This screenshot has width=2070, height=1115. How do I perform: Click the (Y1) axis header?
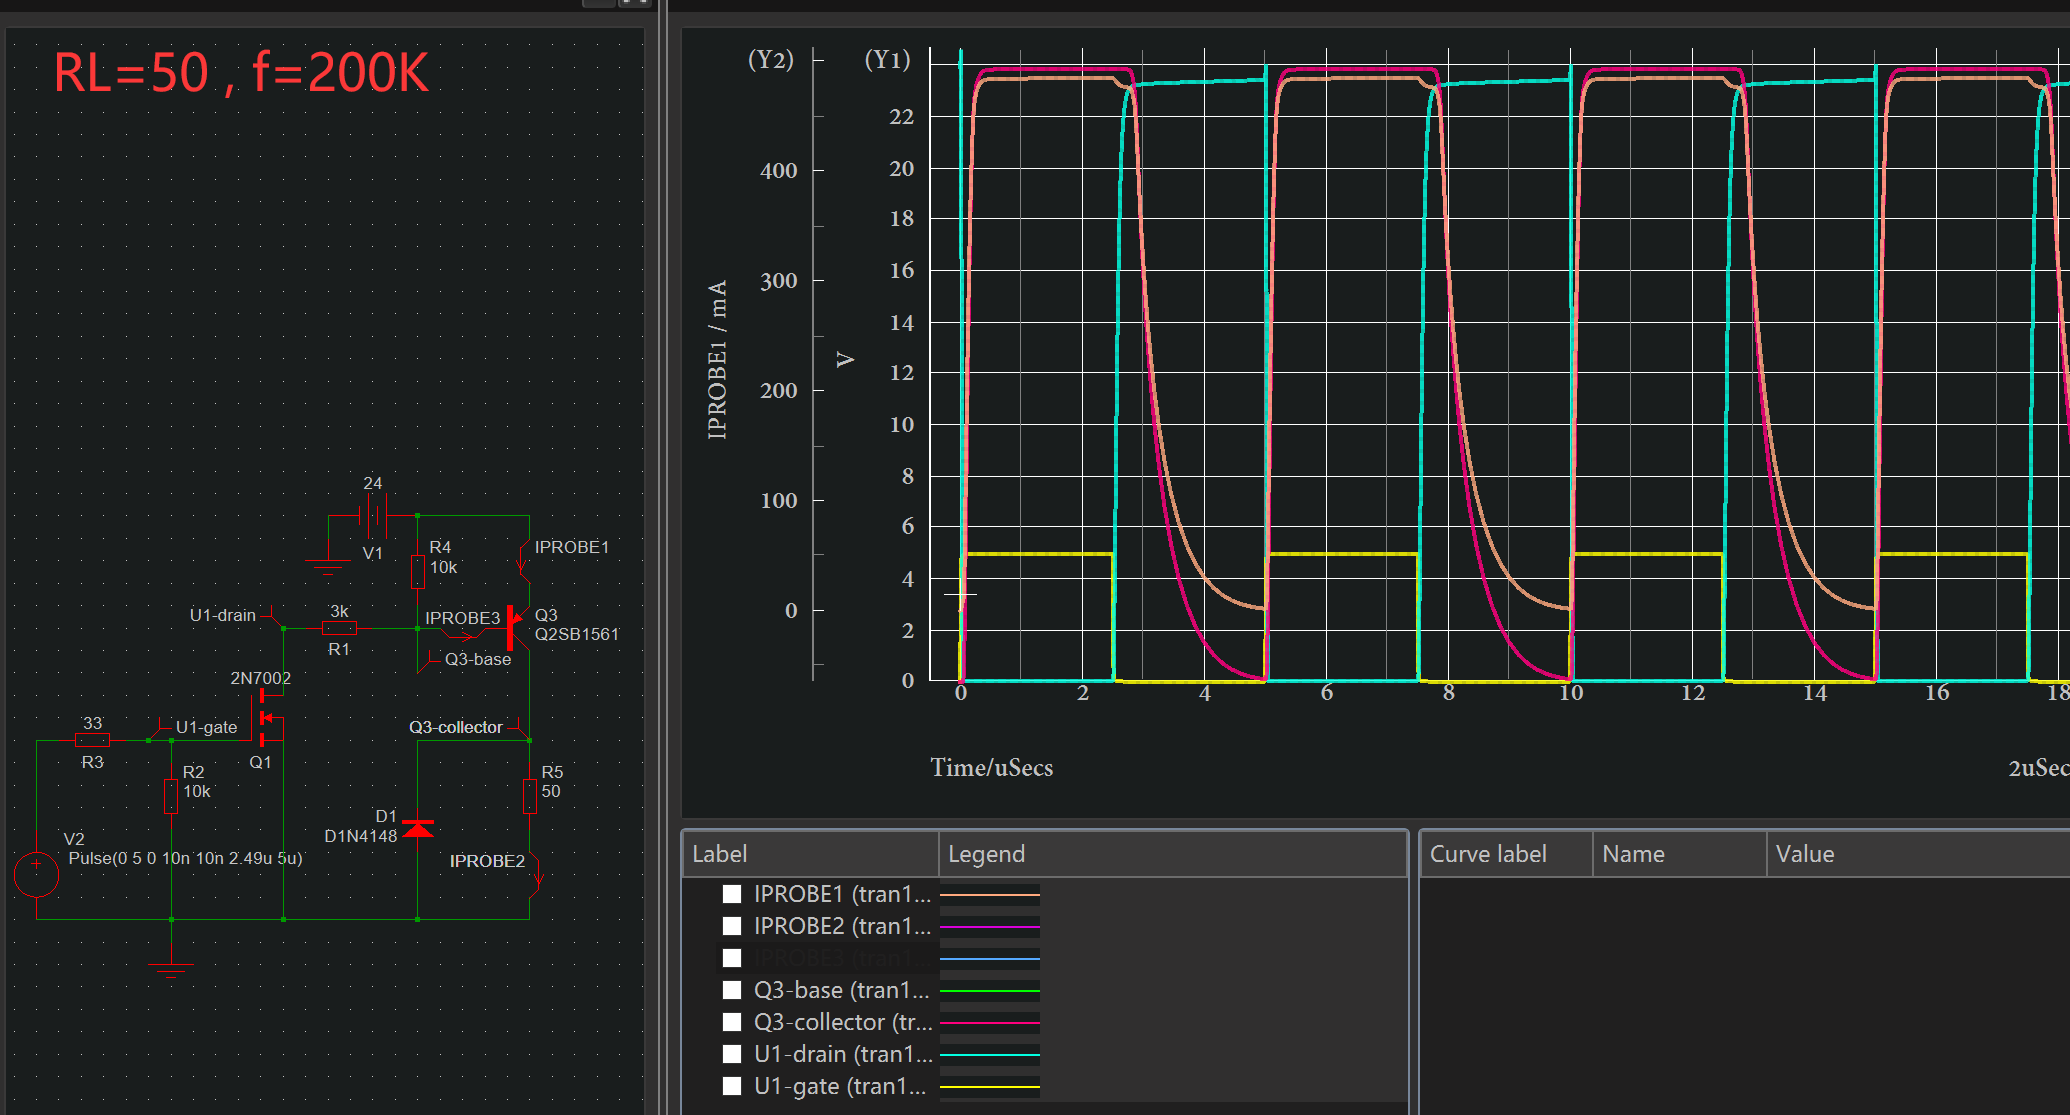(x=888, y=60)
